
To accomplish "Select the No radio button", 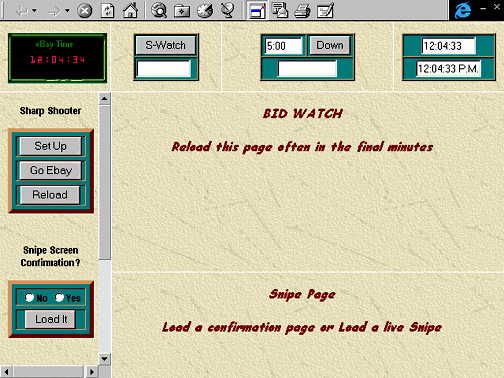I will tap(29, 297).
